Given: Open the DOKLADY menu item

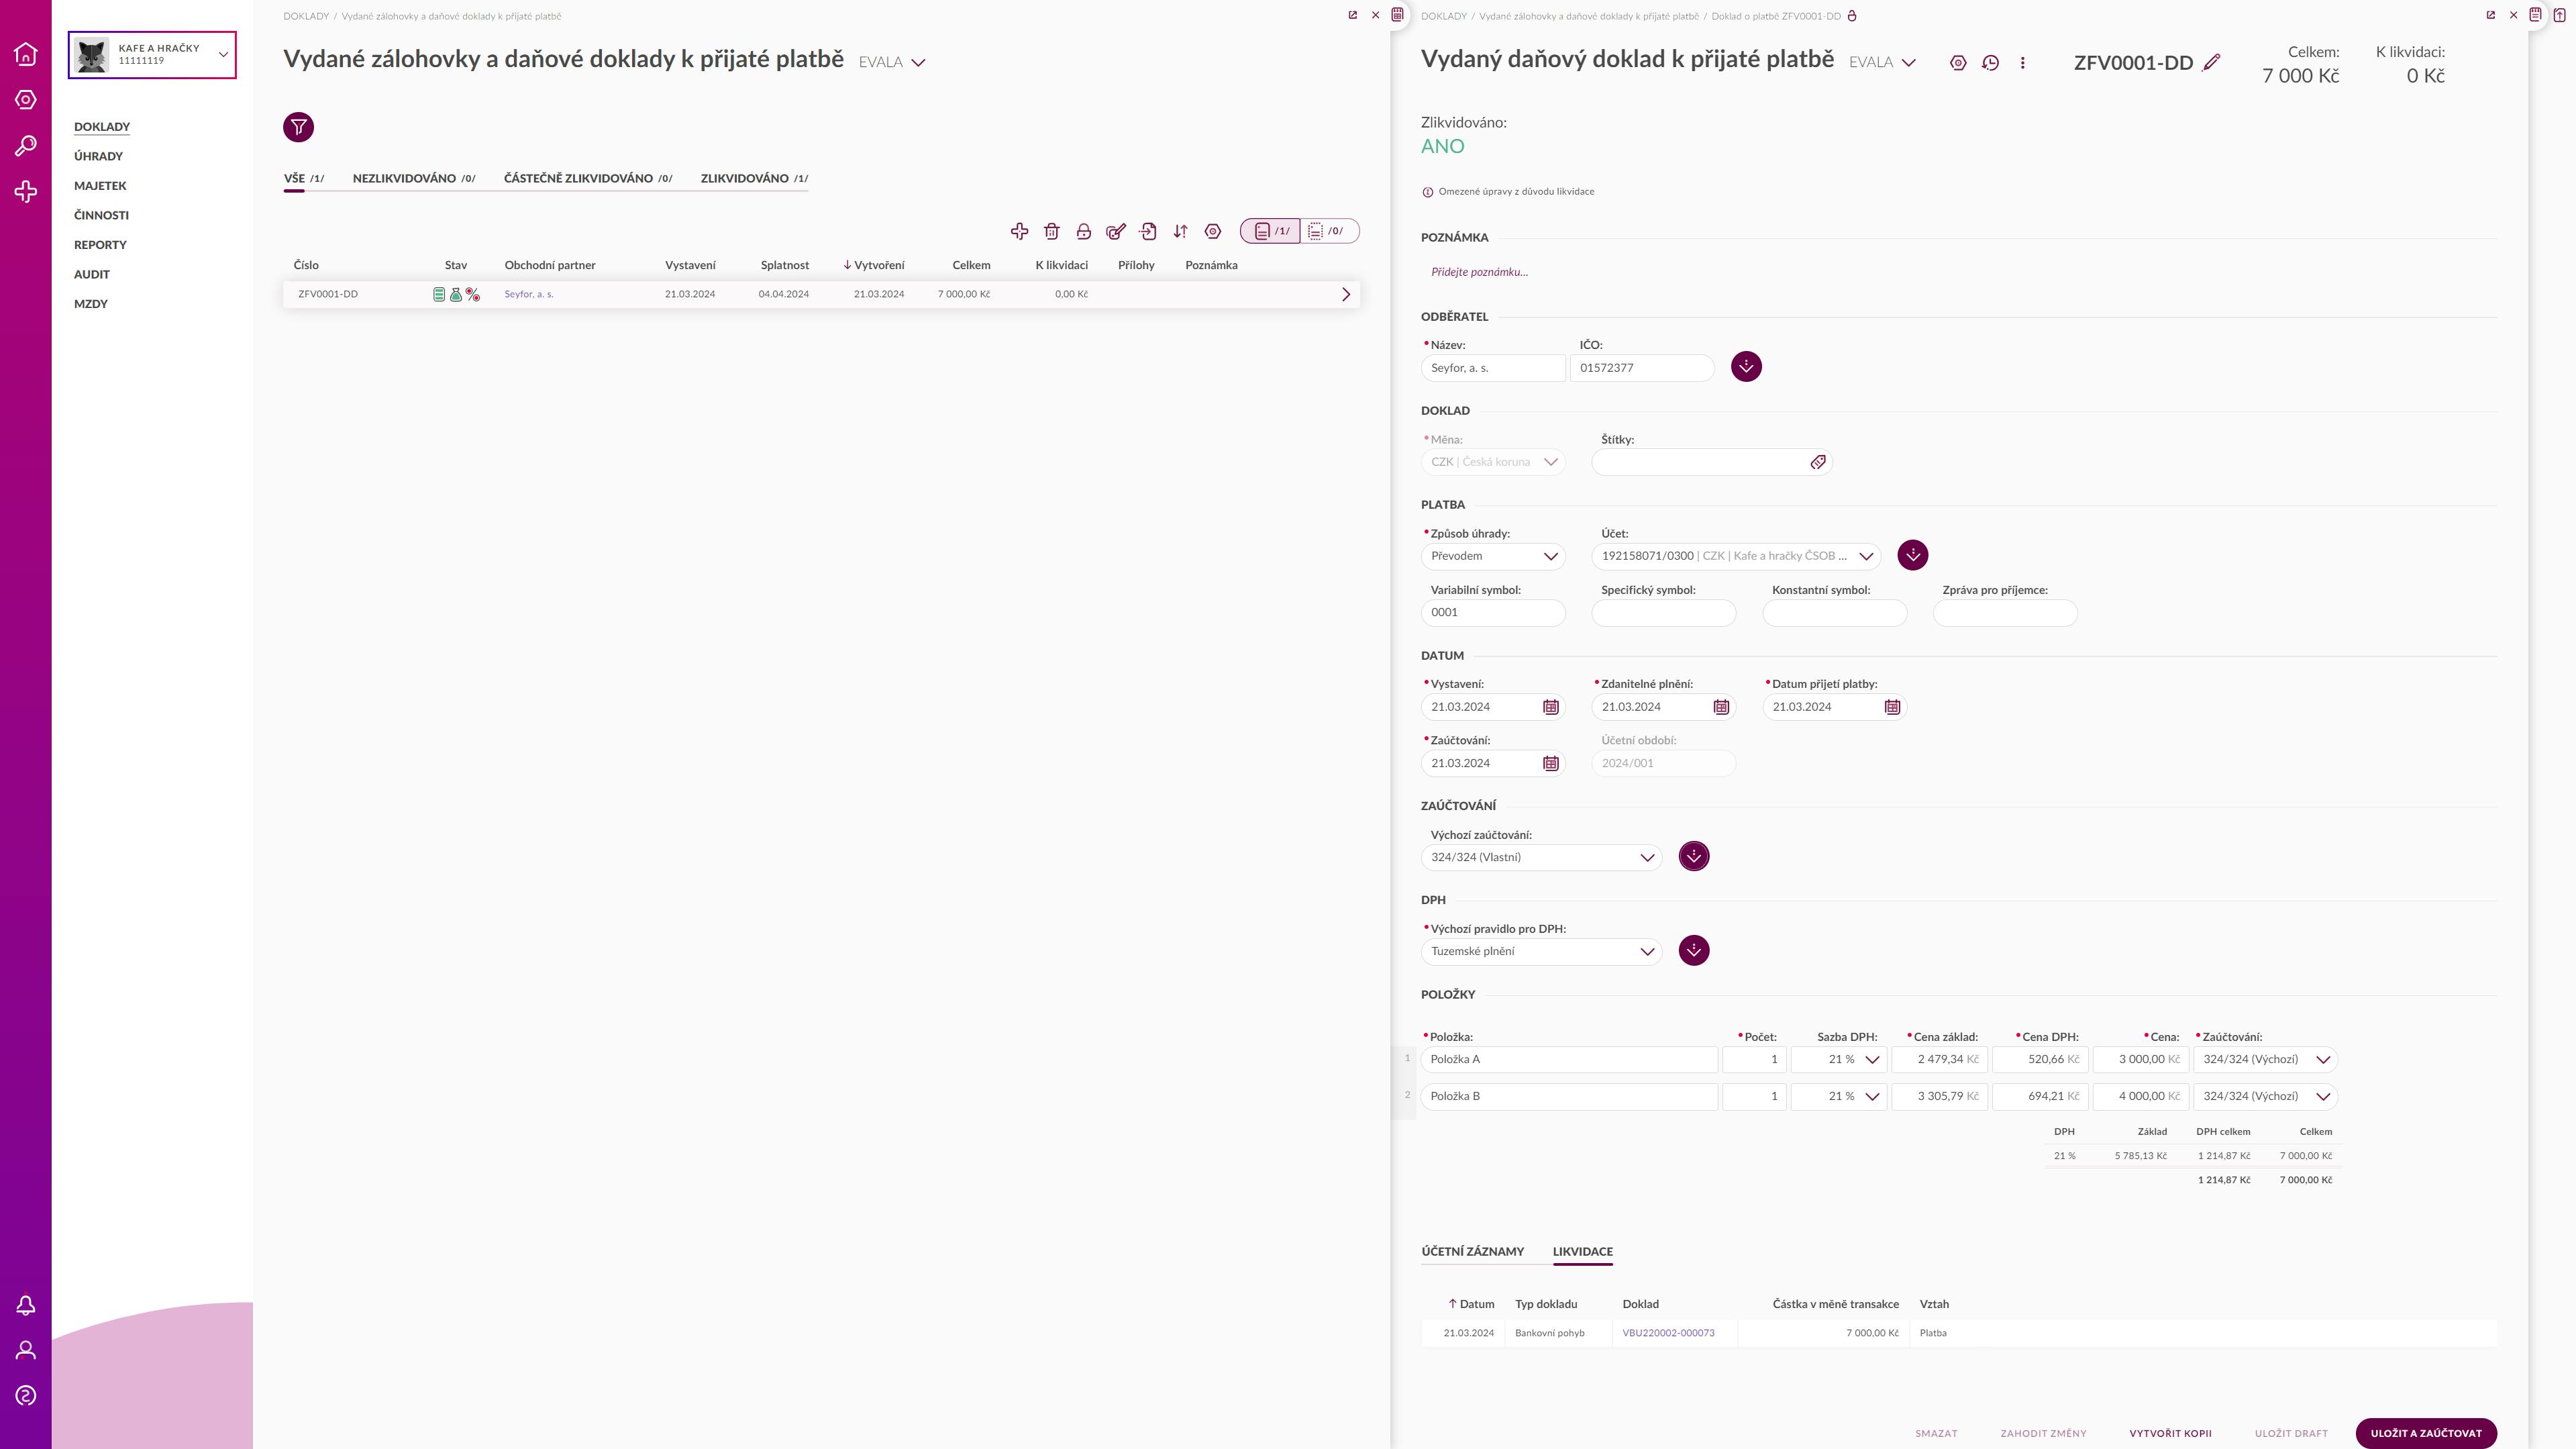Looking at the screenshot, I should (x=102, y=127).
